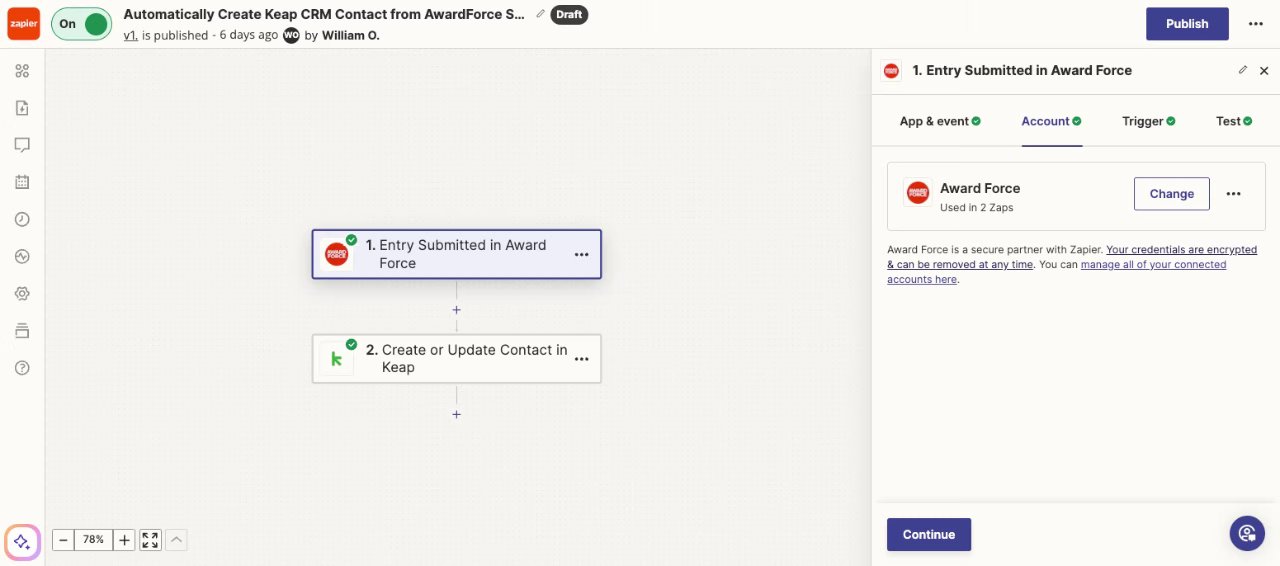The width and height of the screenshot is (1280, 566).
Task: Change the Award Force account
Action: click(1171, 194)
